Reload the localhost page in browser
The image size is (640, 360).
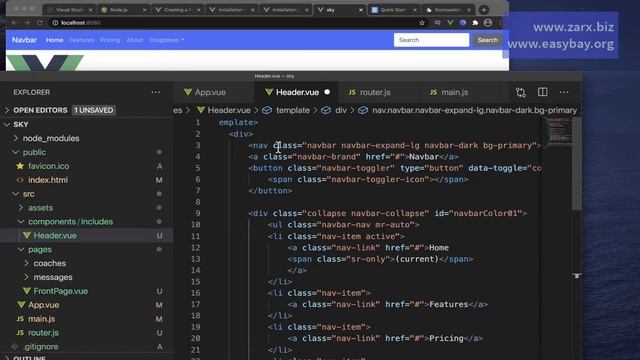point(40,23)
